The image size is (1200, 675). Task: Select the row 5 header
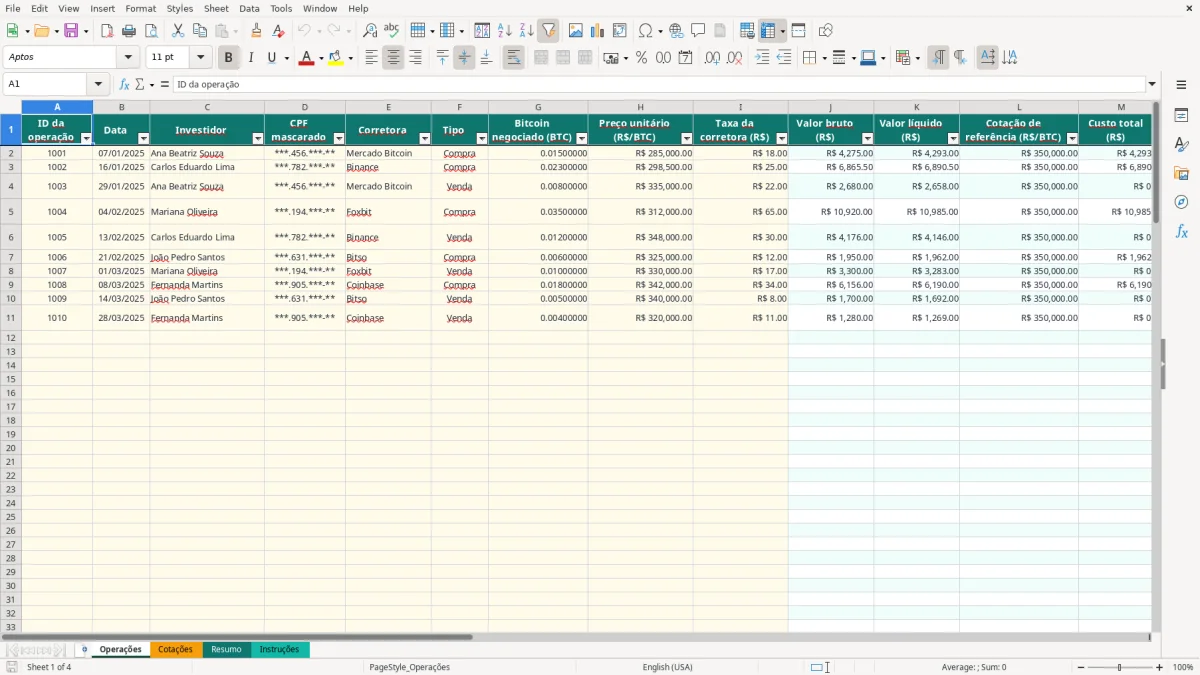click(10, 212)
